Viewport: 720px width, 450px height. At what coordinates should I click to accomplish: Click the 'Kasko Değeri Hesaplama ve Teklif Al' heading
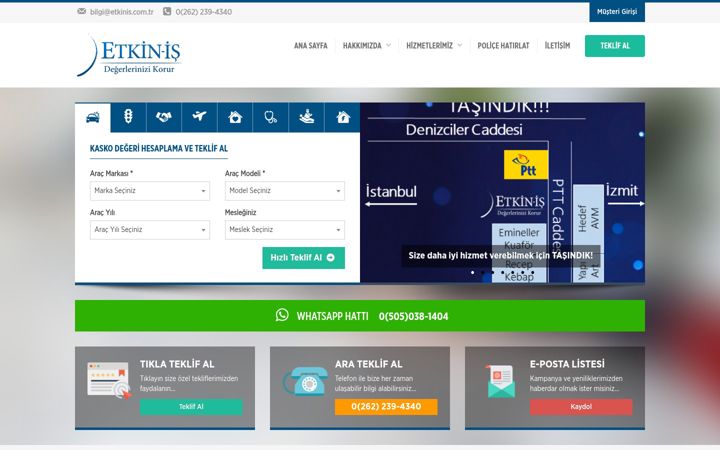(159, 148)
